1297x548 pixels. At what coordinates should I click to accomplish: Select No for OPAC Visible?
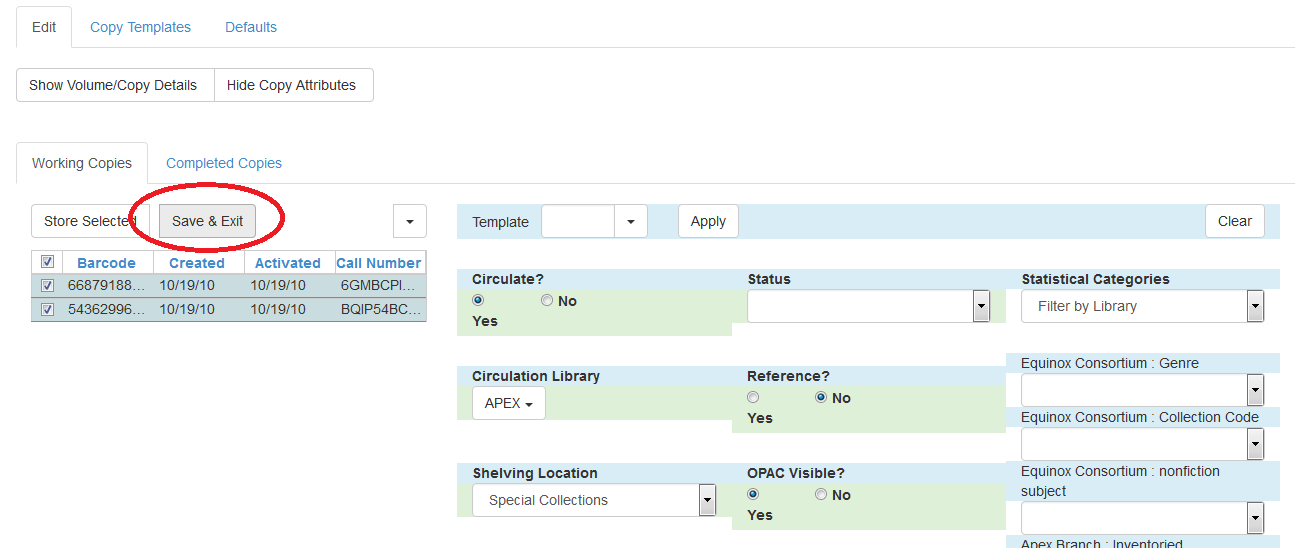821,495
